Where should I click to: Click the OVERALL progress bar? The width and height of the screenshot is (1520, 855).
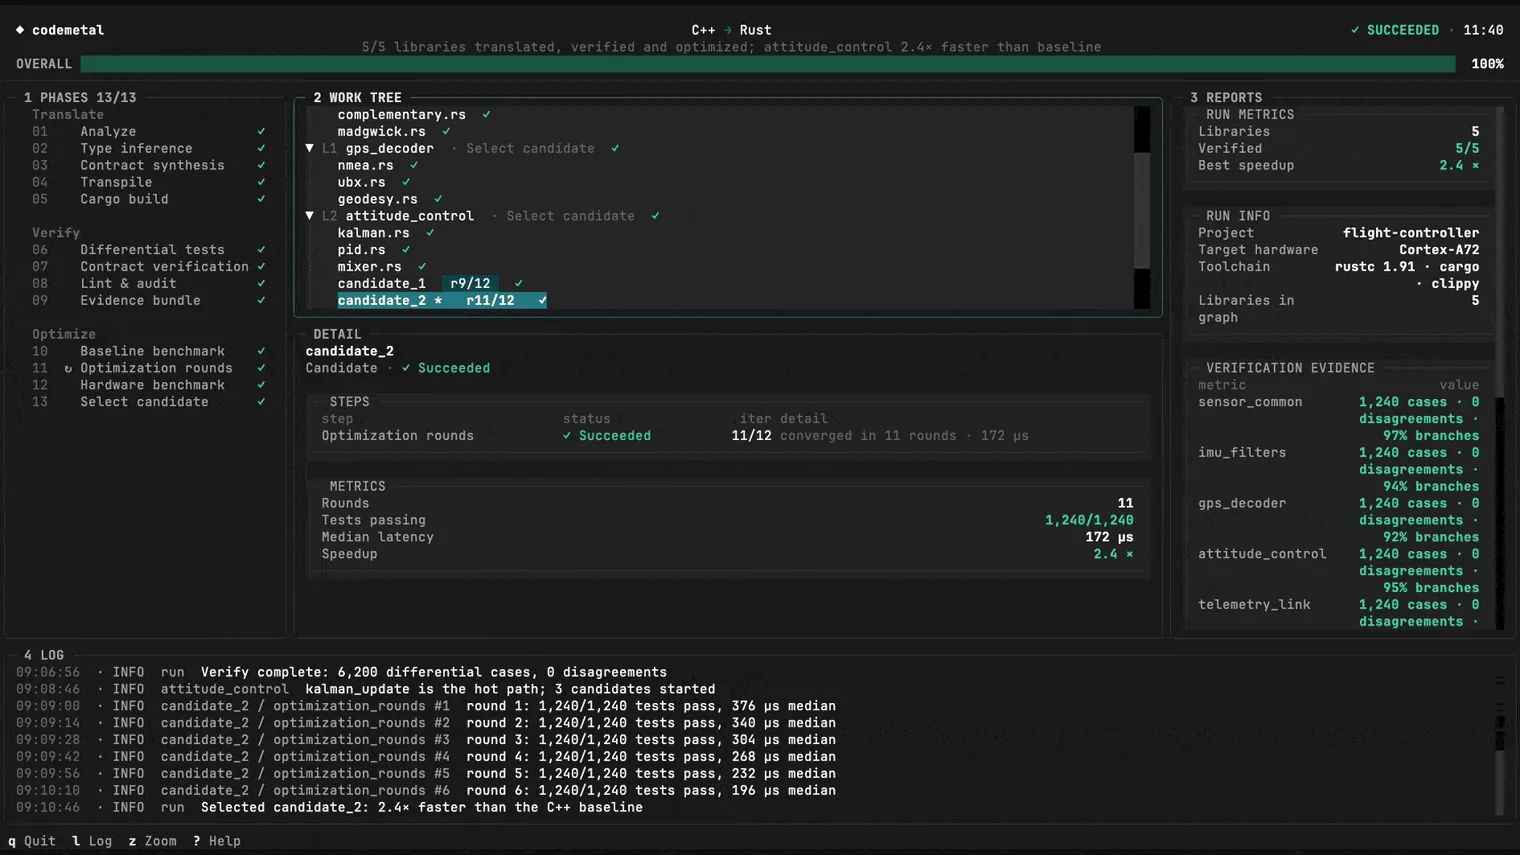click(768, 64)
